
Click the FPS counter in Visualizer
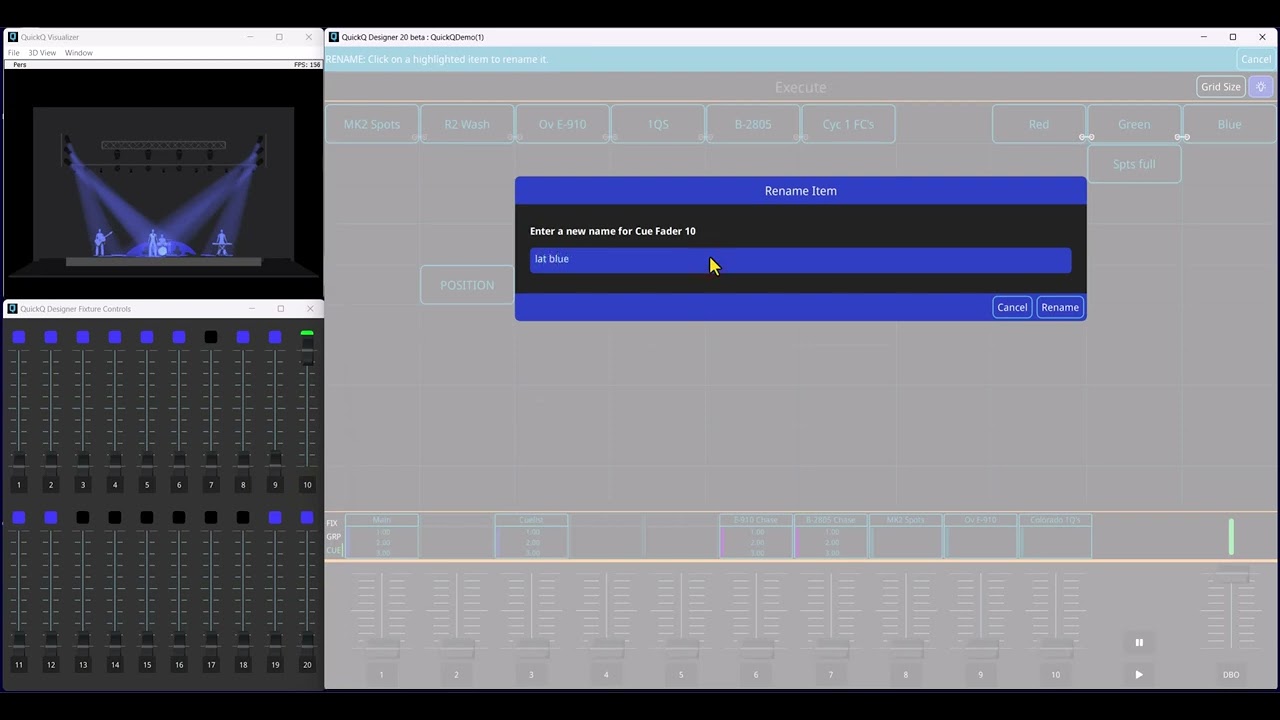click(x=307, y=65)
